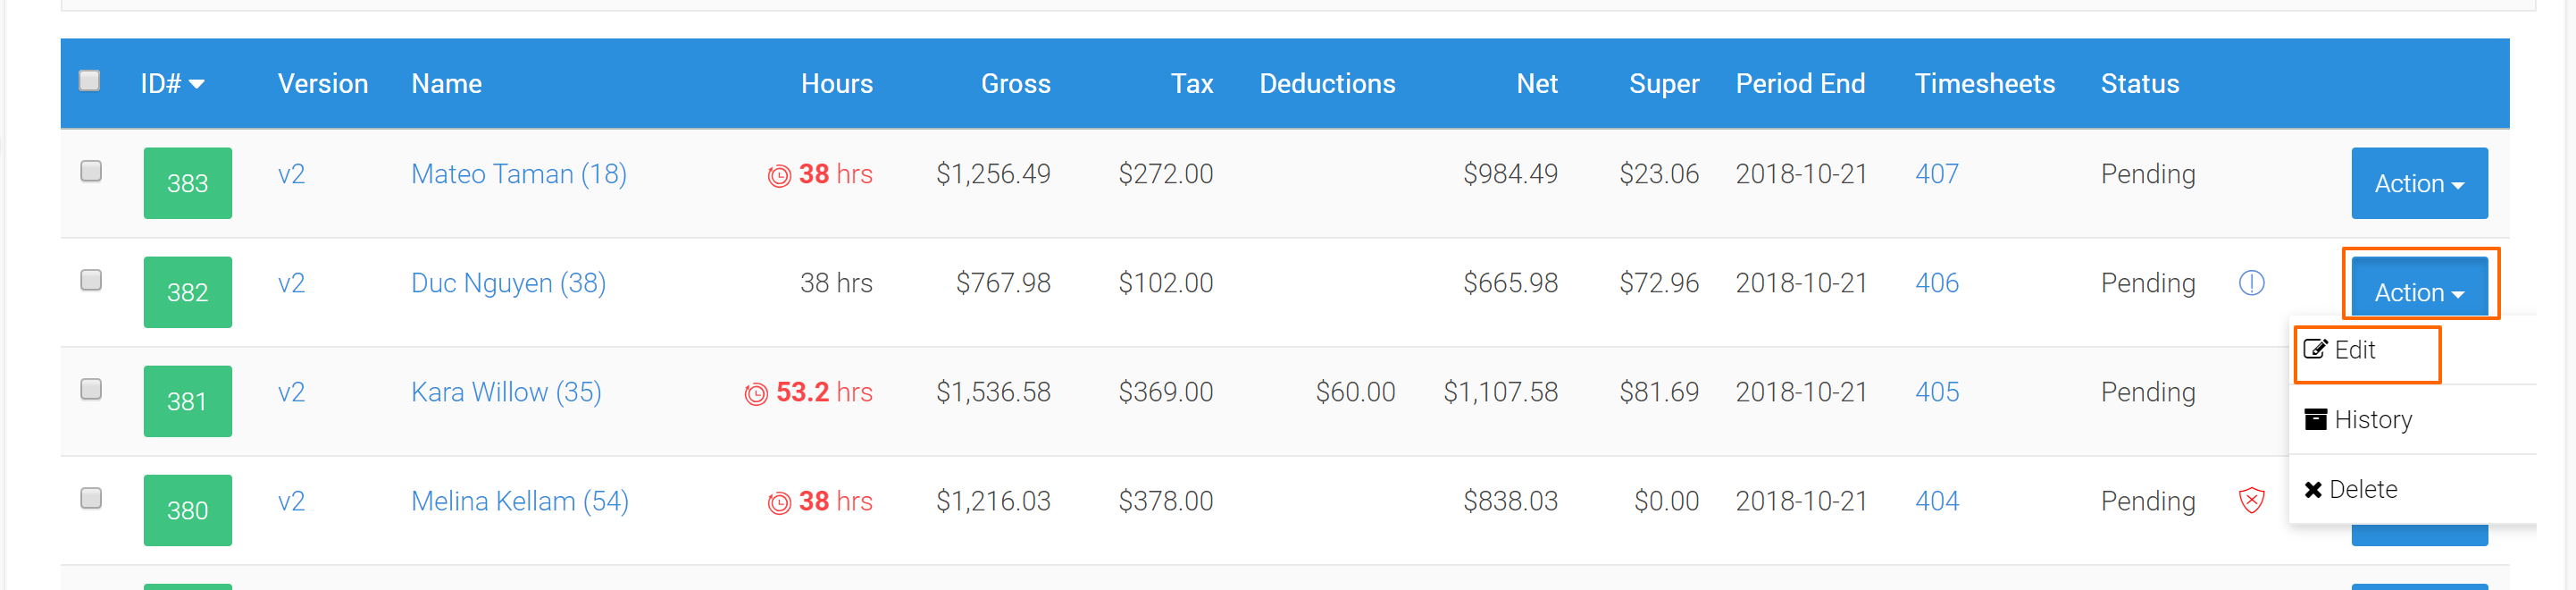Click the overtime clock icon for Kara Willow
Image resolution: width=2576 pixels, height=590 pixels.
[x=756, y=394]
